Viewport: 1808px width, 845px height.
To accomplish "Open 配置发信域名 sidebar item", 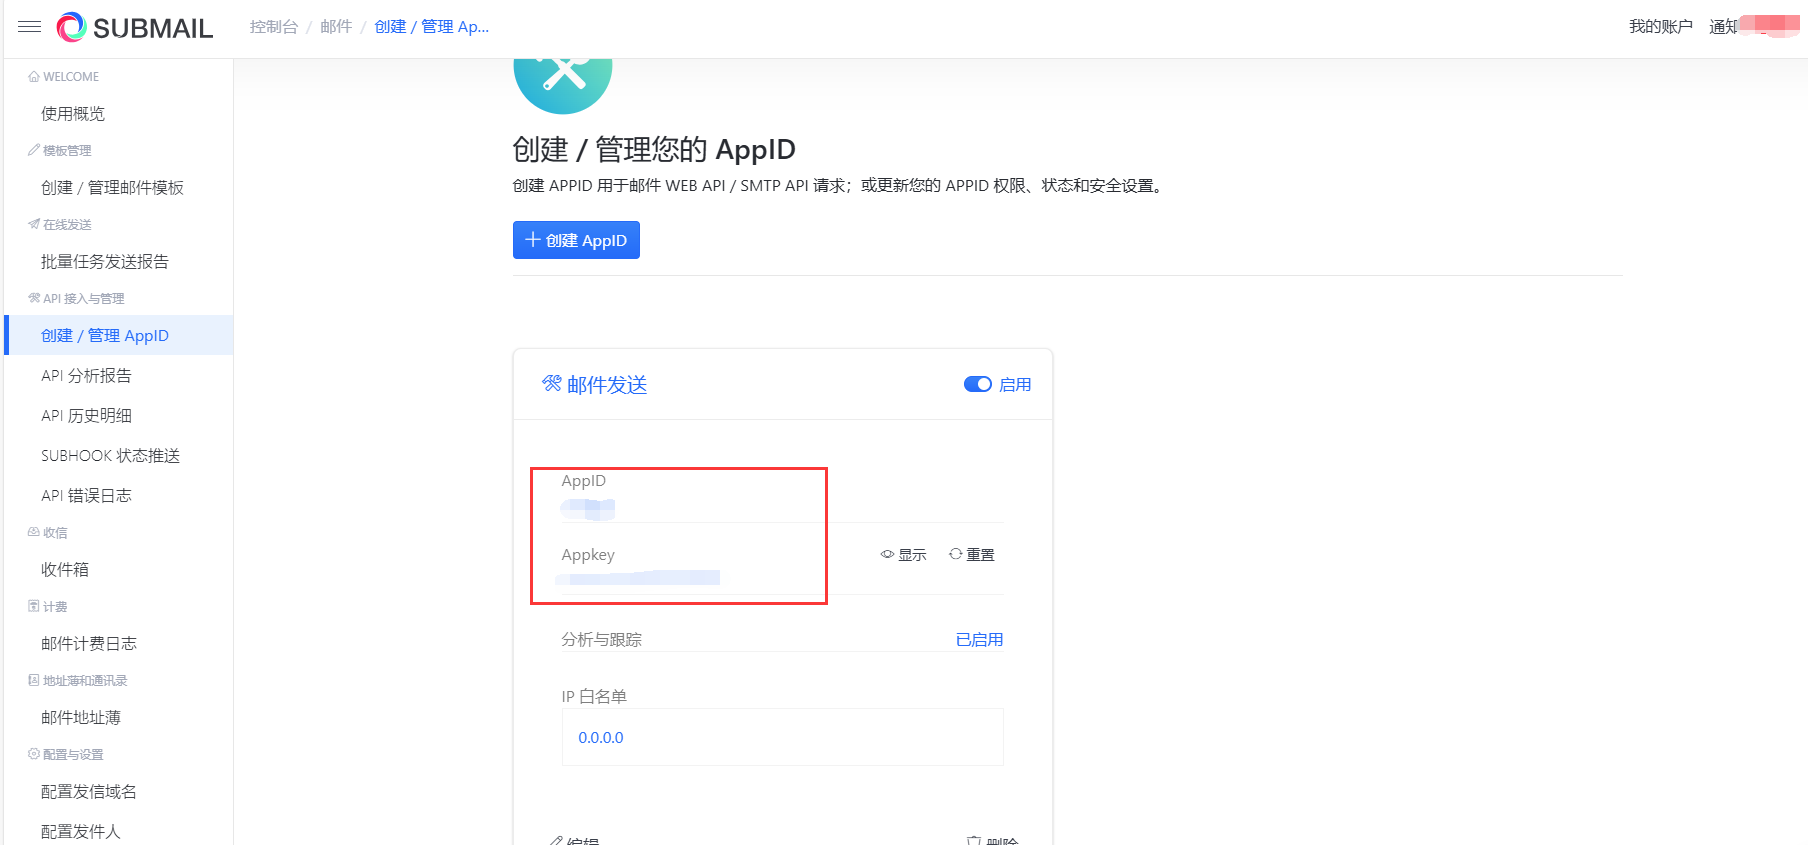I will (x=89, y=792).
